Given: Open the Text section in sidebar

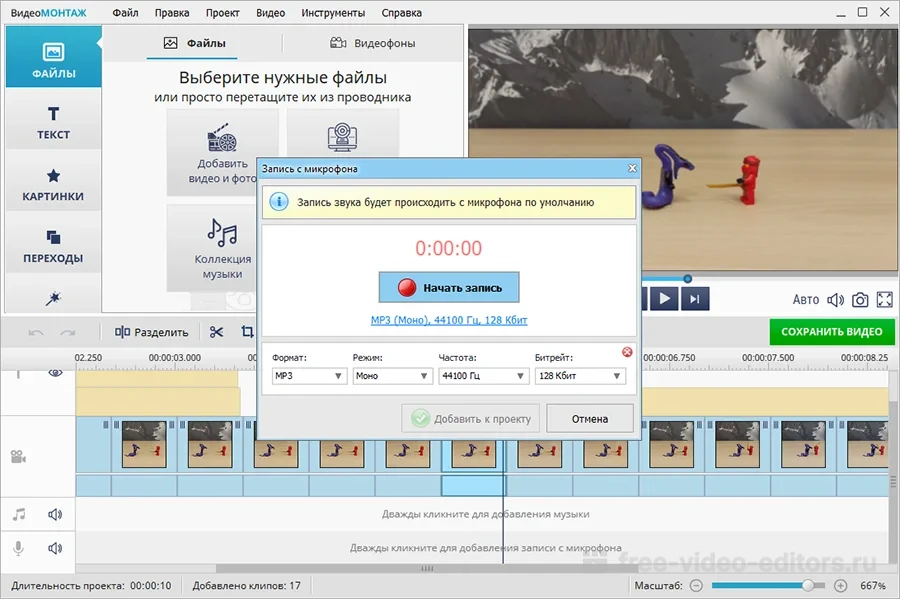Looking at the screenshot, I should coord(53,123).
